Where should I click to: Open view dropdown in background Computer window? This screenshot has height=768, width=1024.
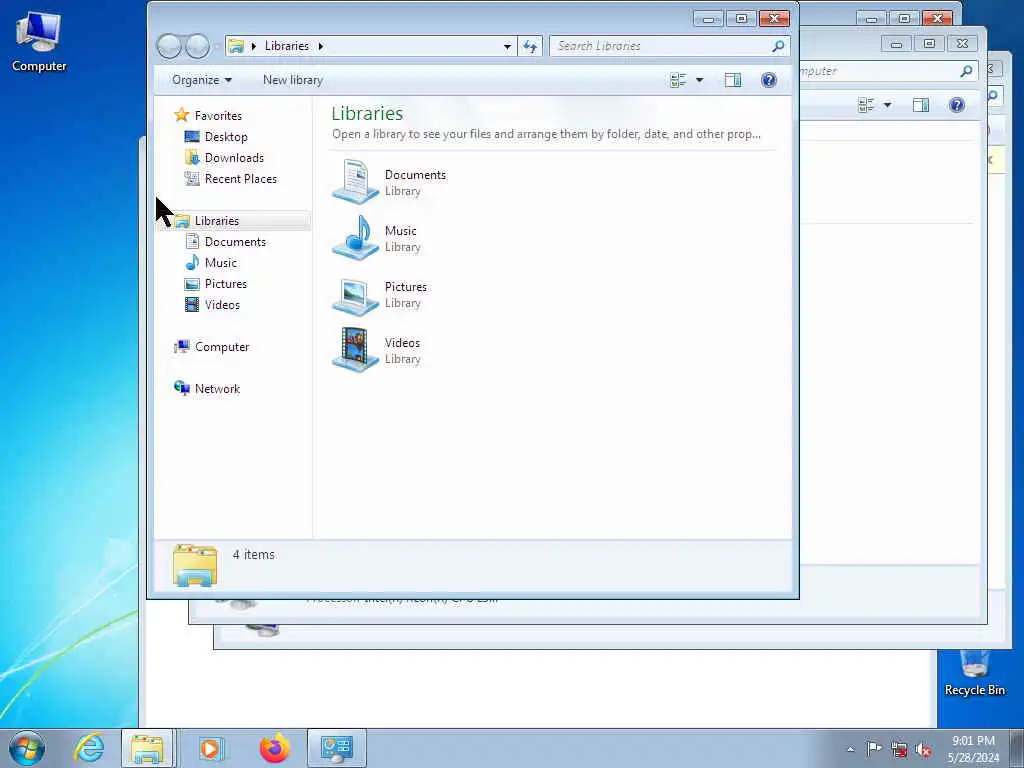coord(888,104)
